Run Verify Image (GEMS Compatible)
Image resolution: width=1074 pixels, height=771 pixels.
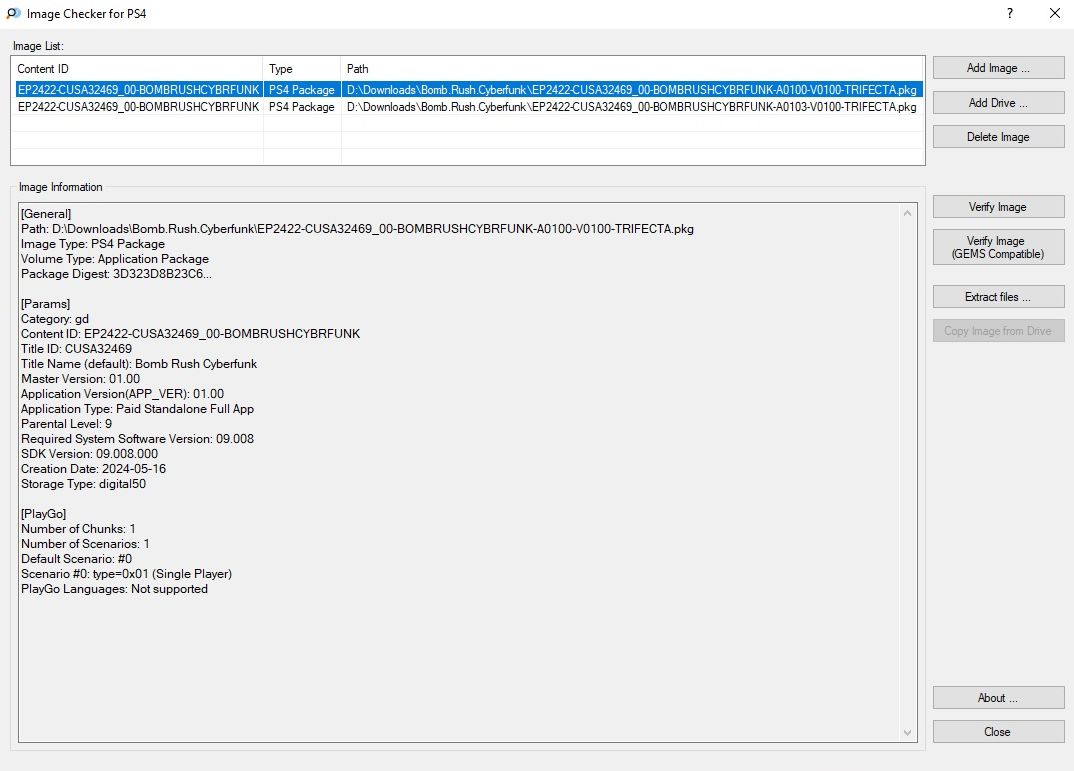point(998,247)
